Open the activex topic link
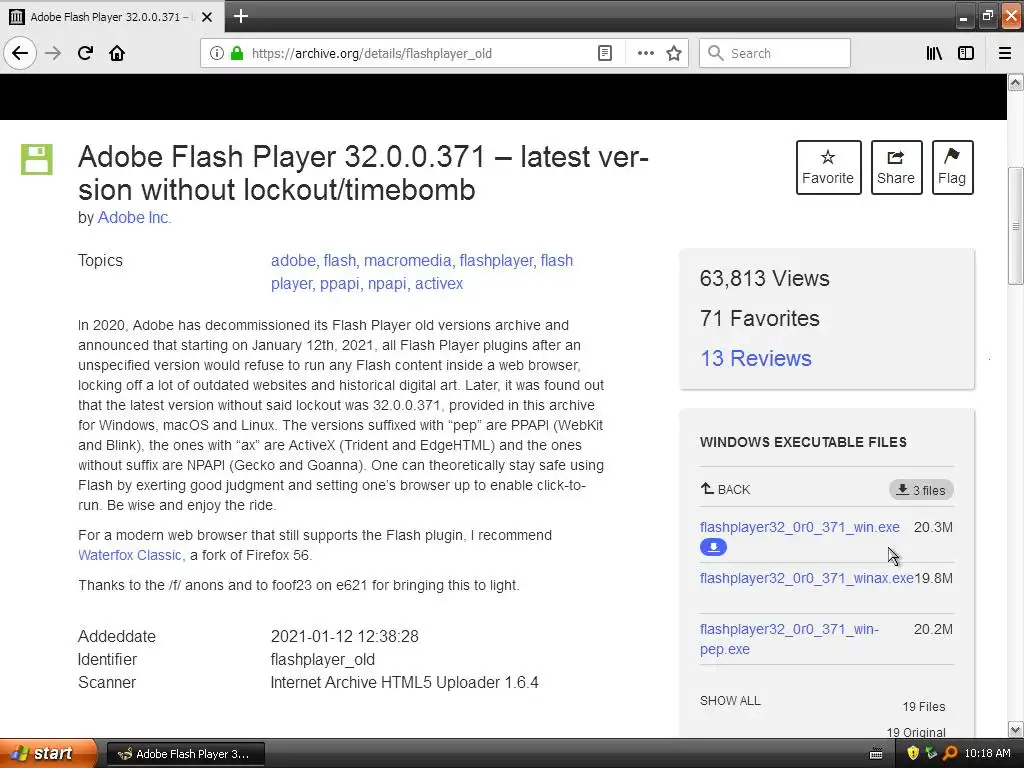 pyautogui.click(x=439, y=284)
